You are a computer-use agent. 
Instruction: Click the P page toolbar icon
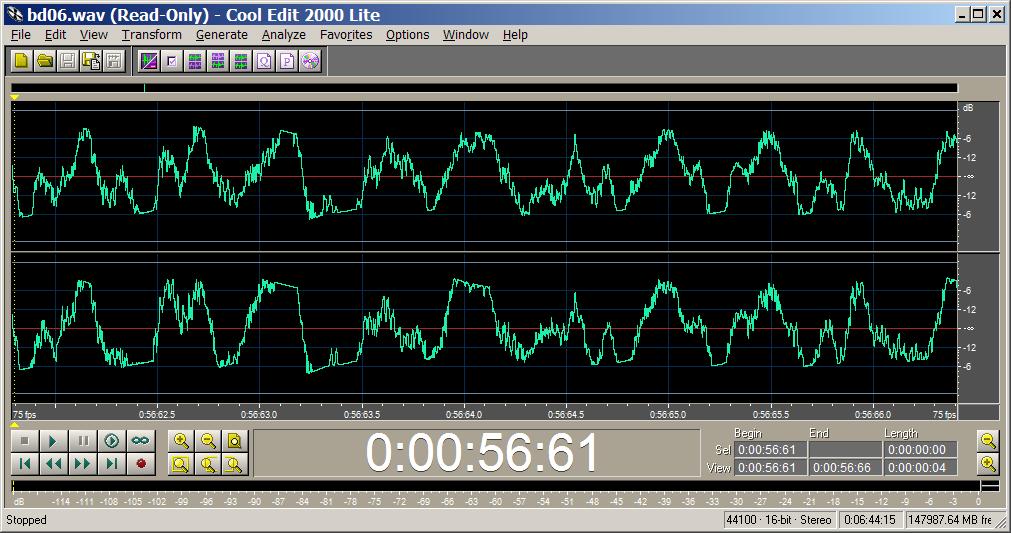tap(287, 61)
